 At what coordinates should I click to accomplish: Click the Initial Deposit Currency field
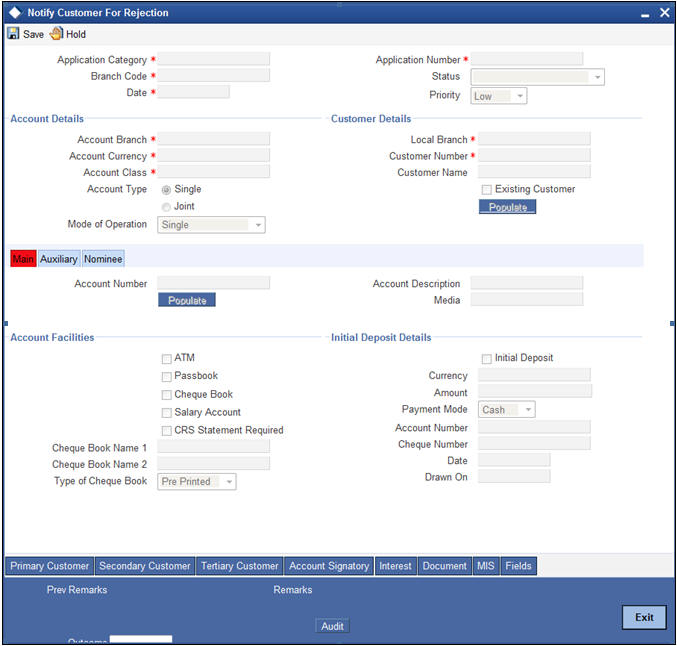tap(535, 375)
